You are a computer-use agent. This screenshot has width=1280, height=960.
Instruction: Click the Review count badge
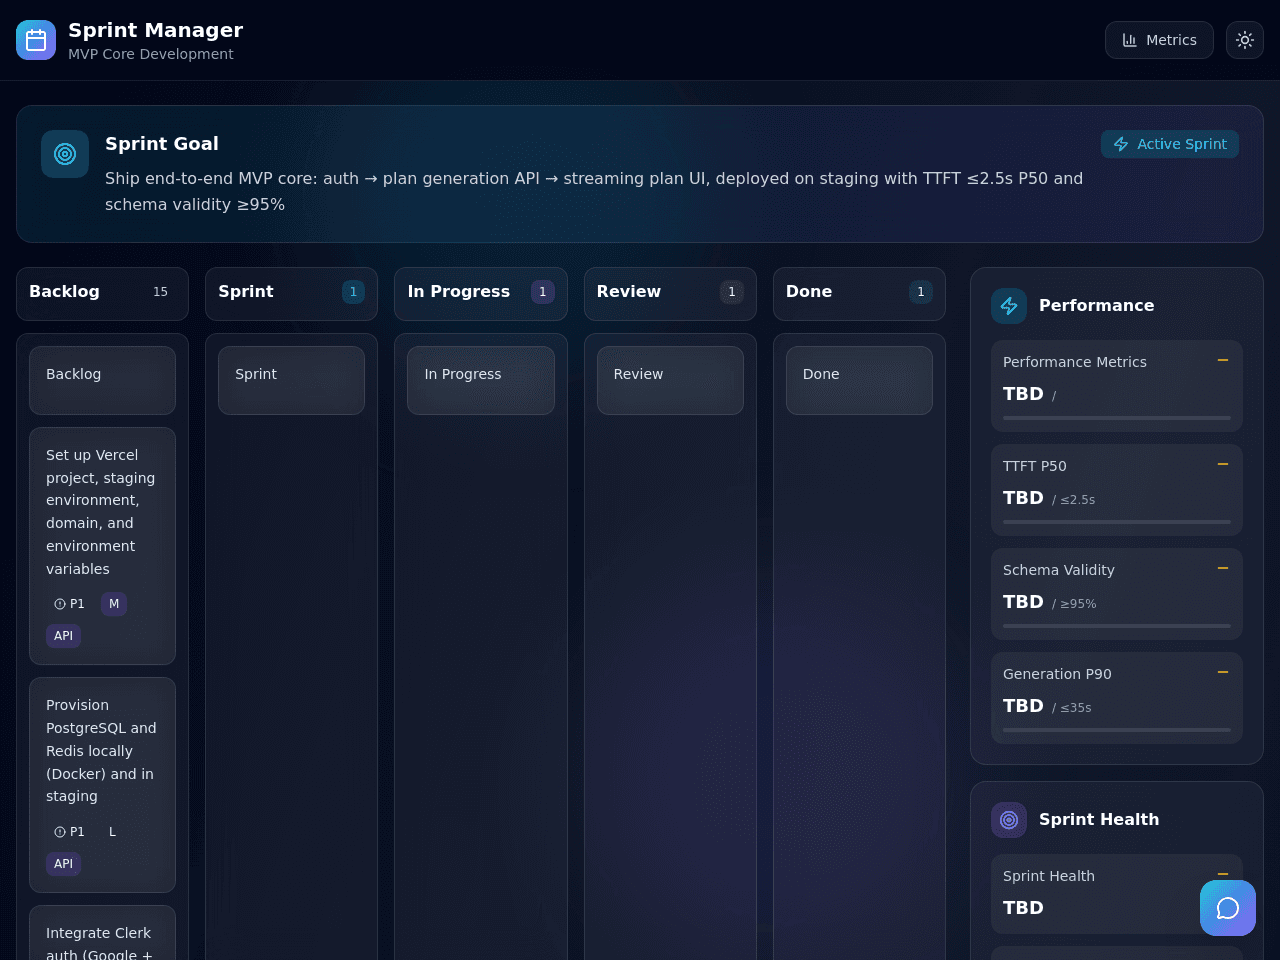tap(732, 292)
